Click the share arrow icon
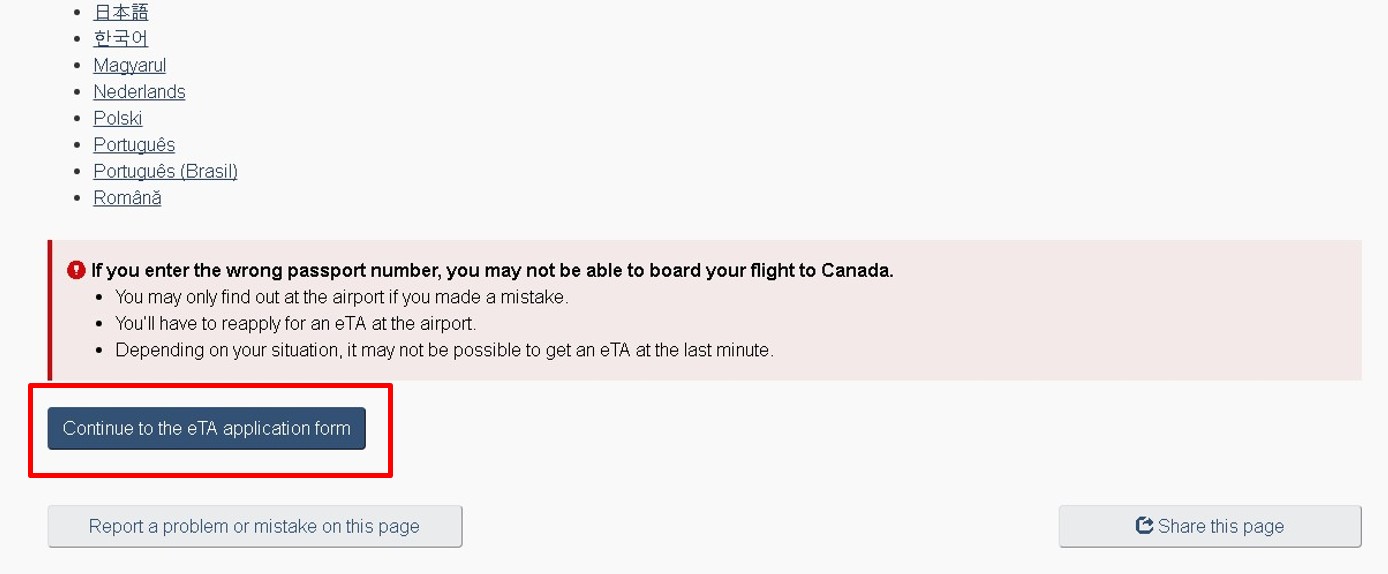Image resolution: width=1388 pixels, height=574 pixels. pyautogui.click(x=1144, y=526)
